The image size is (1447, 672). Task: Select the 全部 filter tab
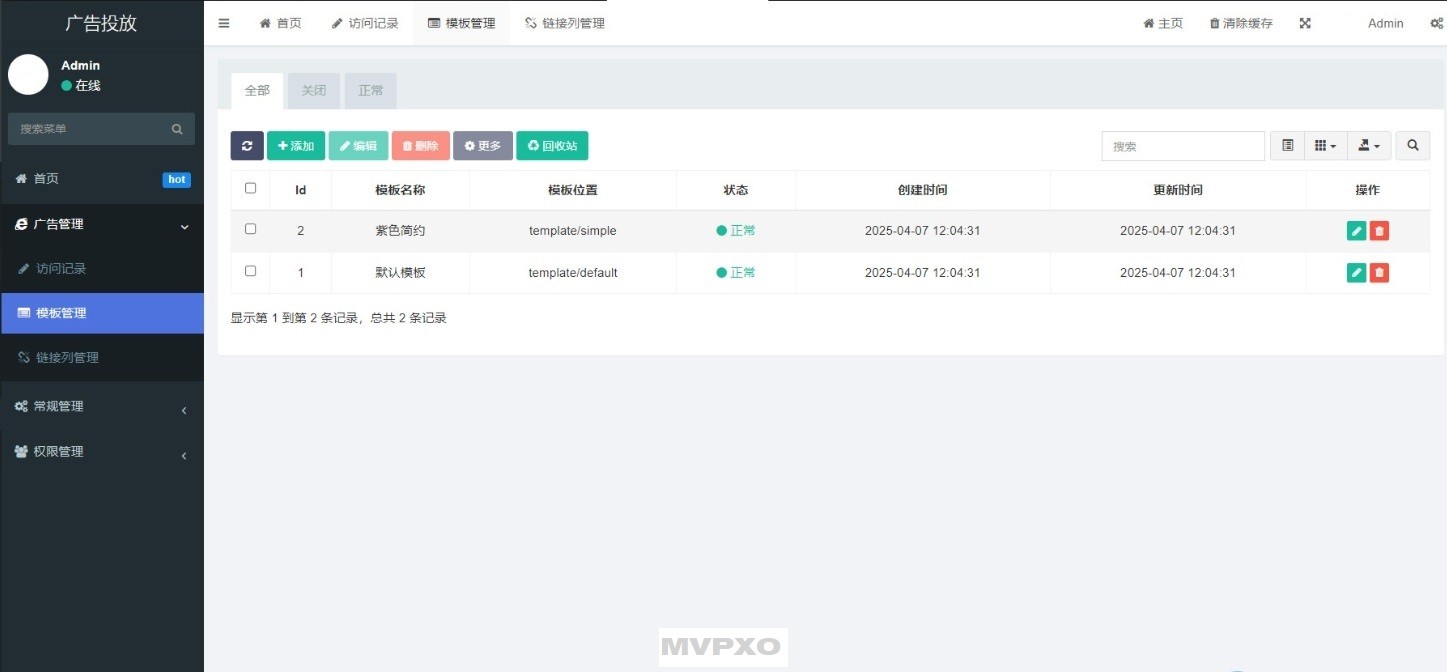tap(257, 90)
